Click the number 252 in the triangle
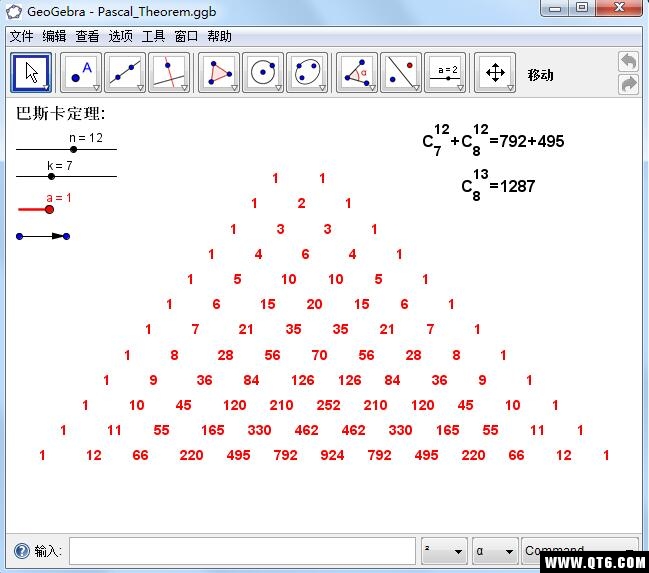The image size is (649, 573). coord(329,405)
